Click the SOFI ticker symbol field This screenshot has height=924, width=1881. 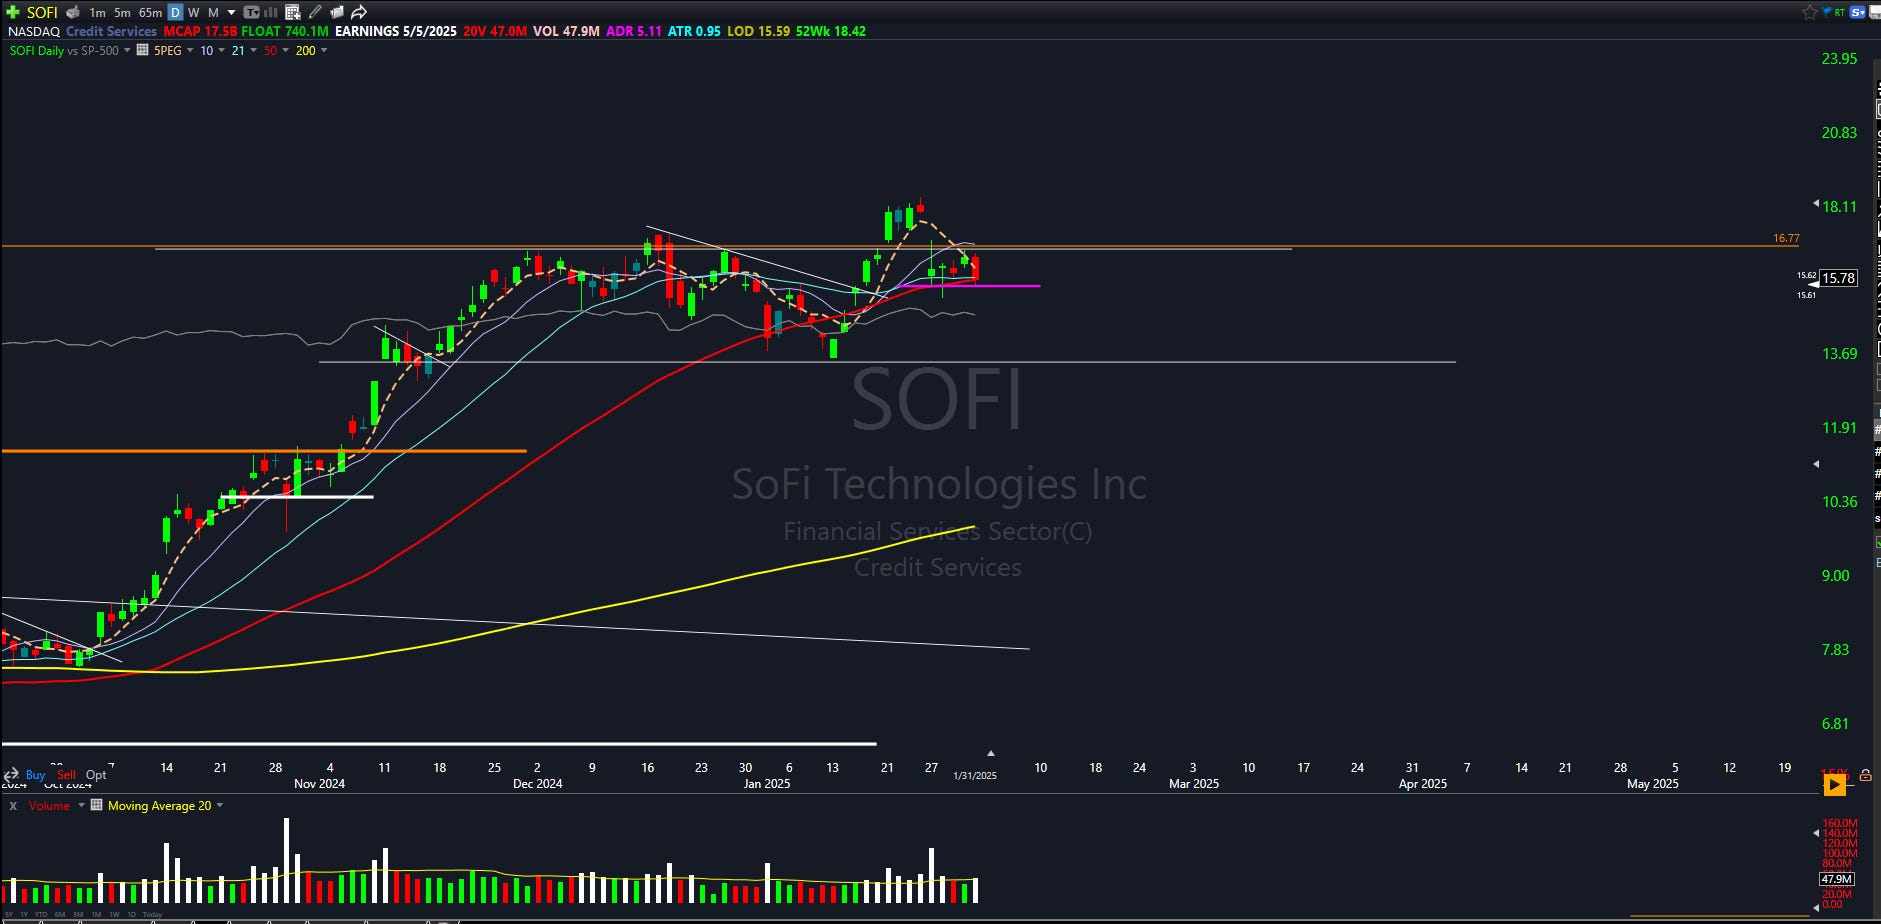point(42,12)
